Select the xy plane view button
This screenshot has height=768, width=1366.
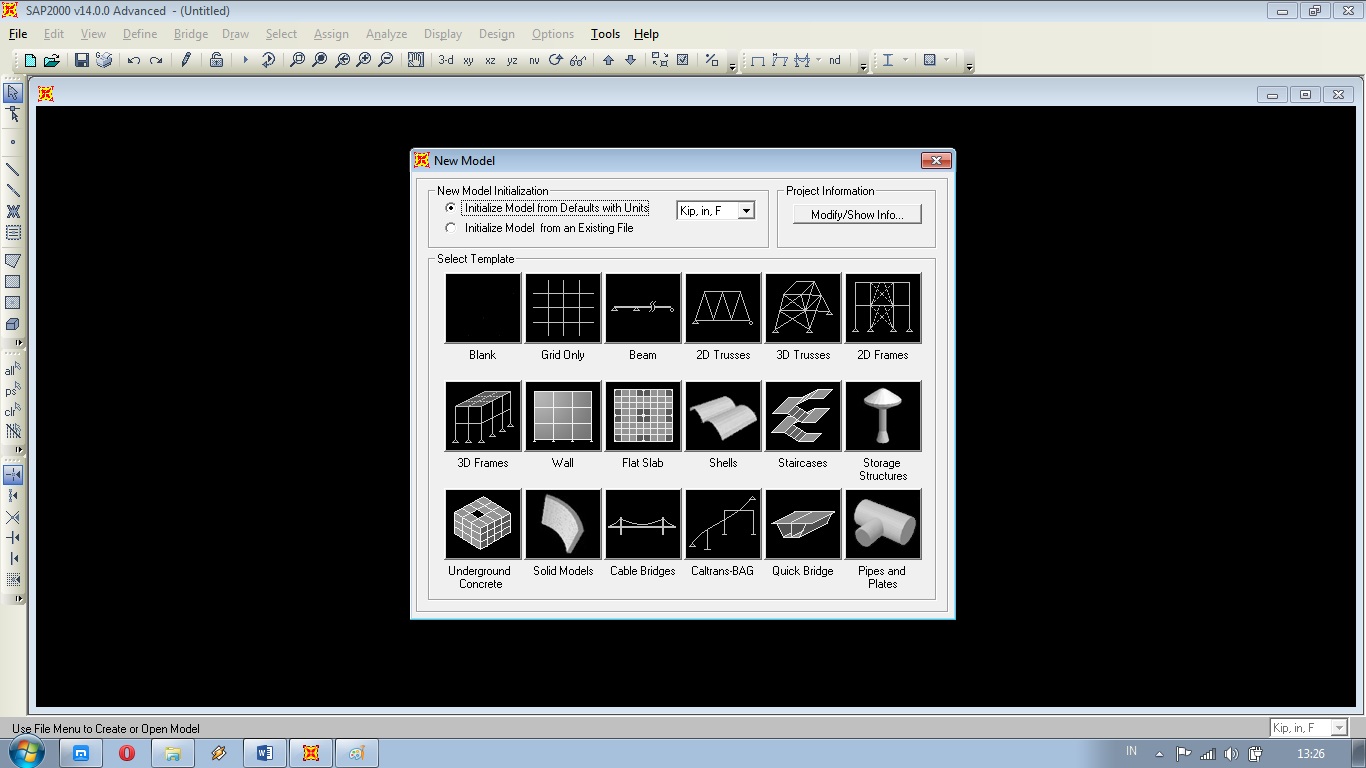coord(468,59)
